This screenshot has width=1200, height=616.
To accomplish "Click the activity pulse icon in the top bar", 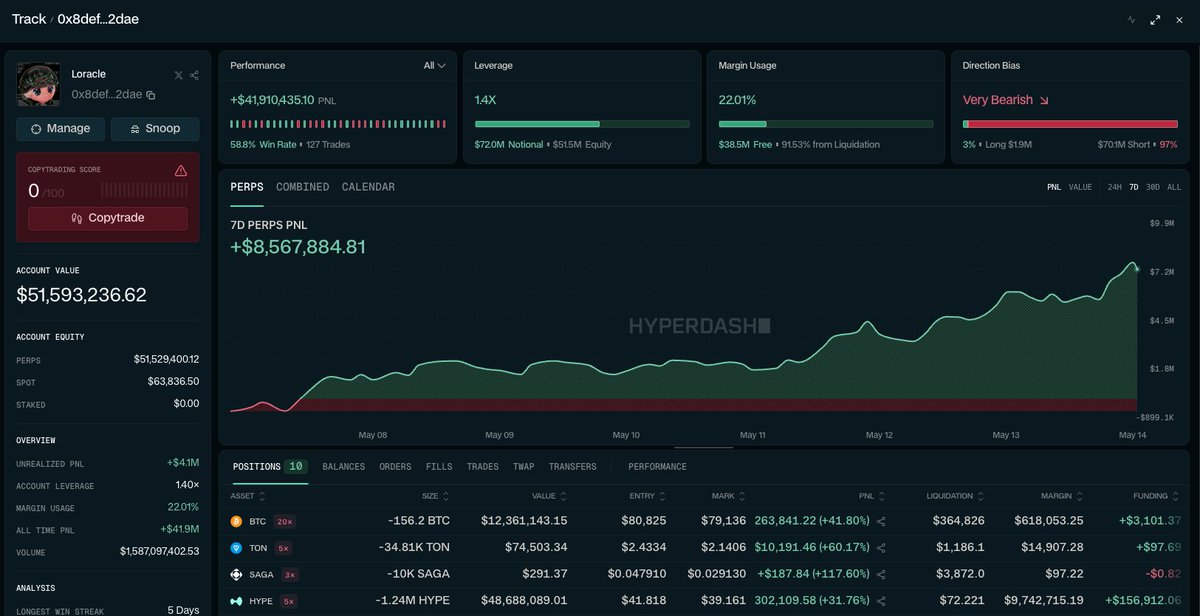I will coord(1131,19).
